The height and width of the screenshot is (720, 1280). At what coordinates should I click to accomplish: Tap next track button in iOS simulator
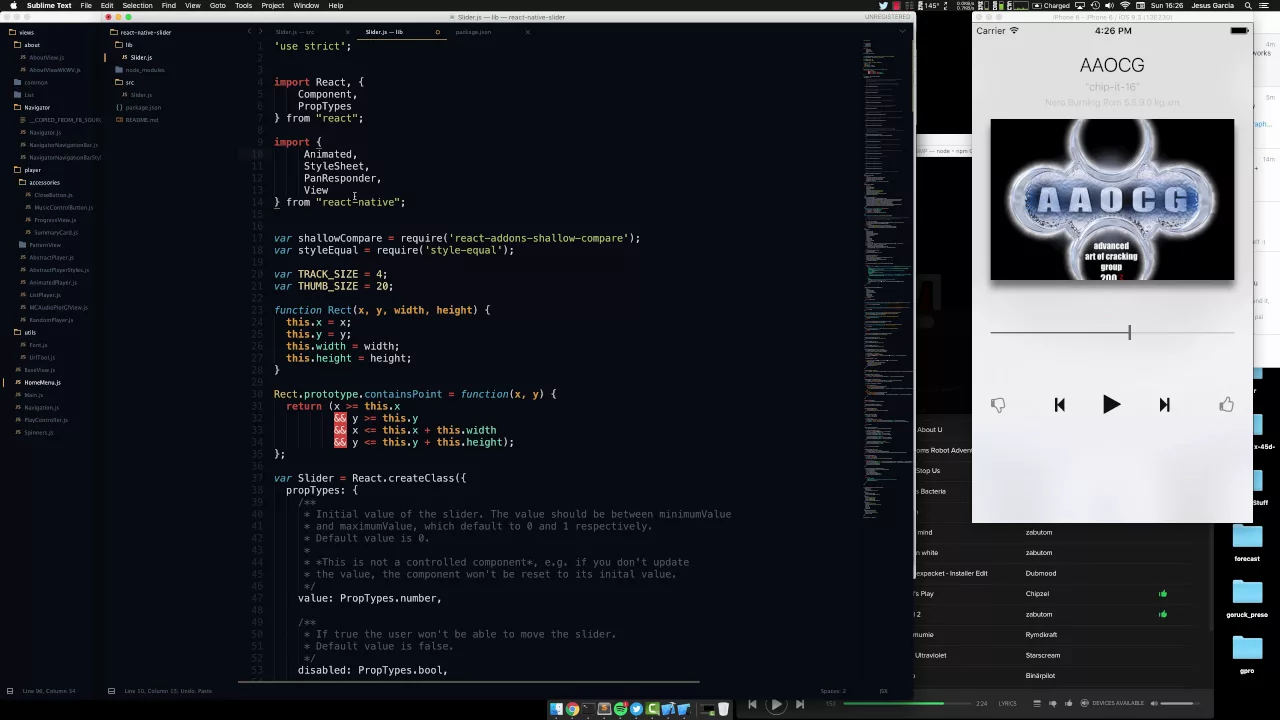(x=1164, y=405)
